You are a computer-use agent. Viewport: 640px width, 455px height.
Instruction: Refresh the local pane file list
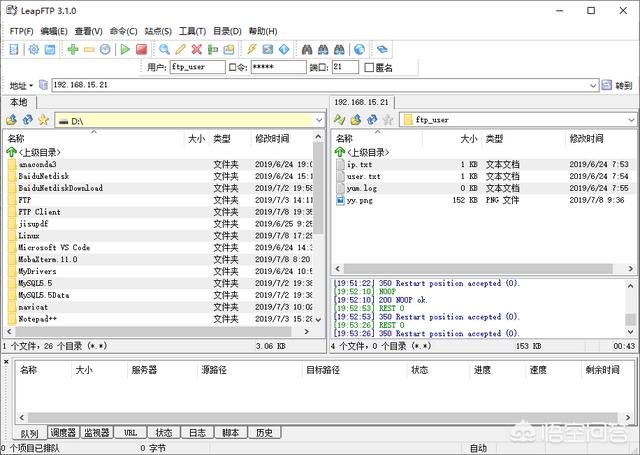pyautogui.click(x=27, y=120)
